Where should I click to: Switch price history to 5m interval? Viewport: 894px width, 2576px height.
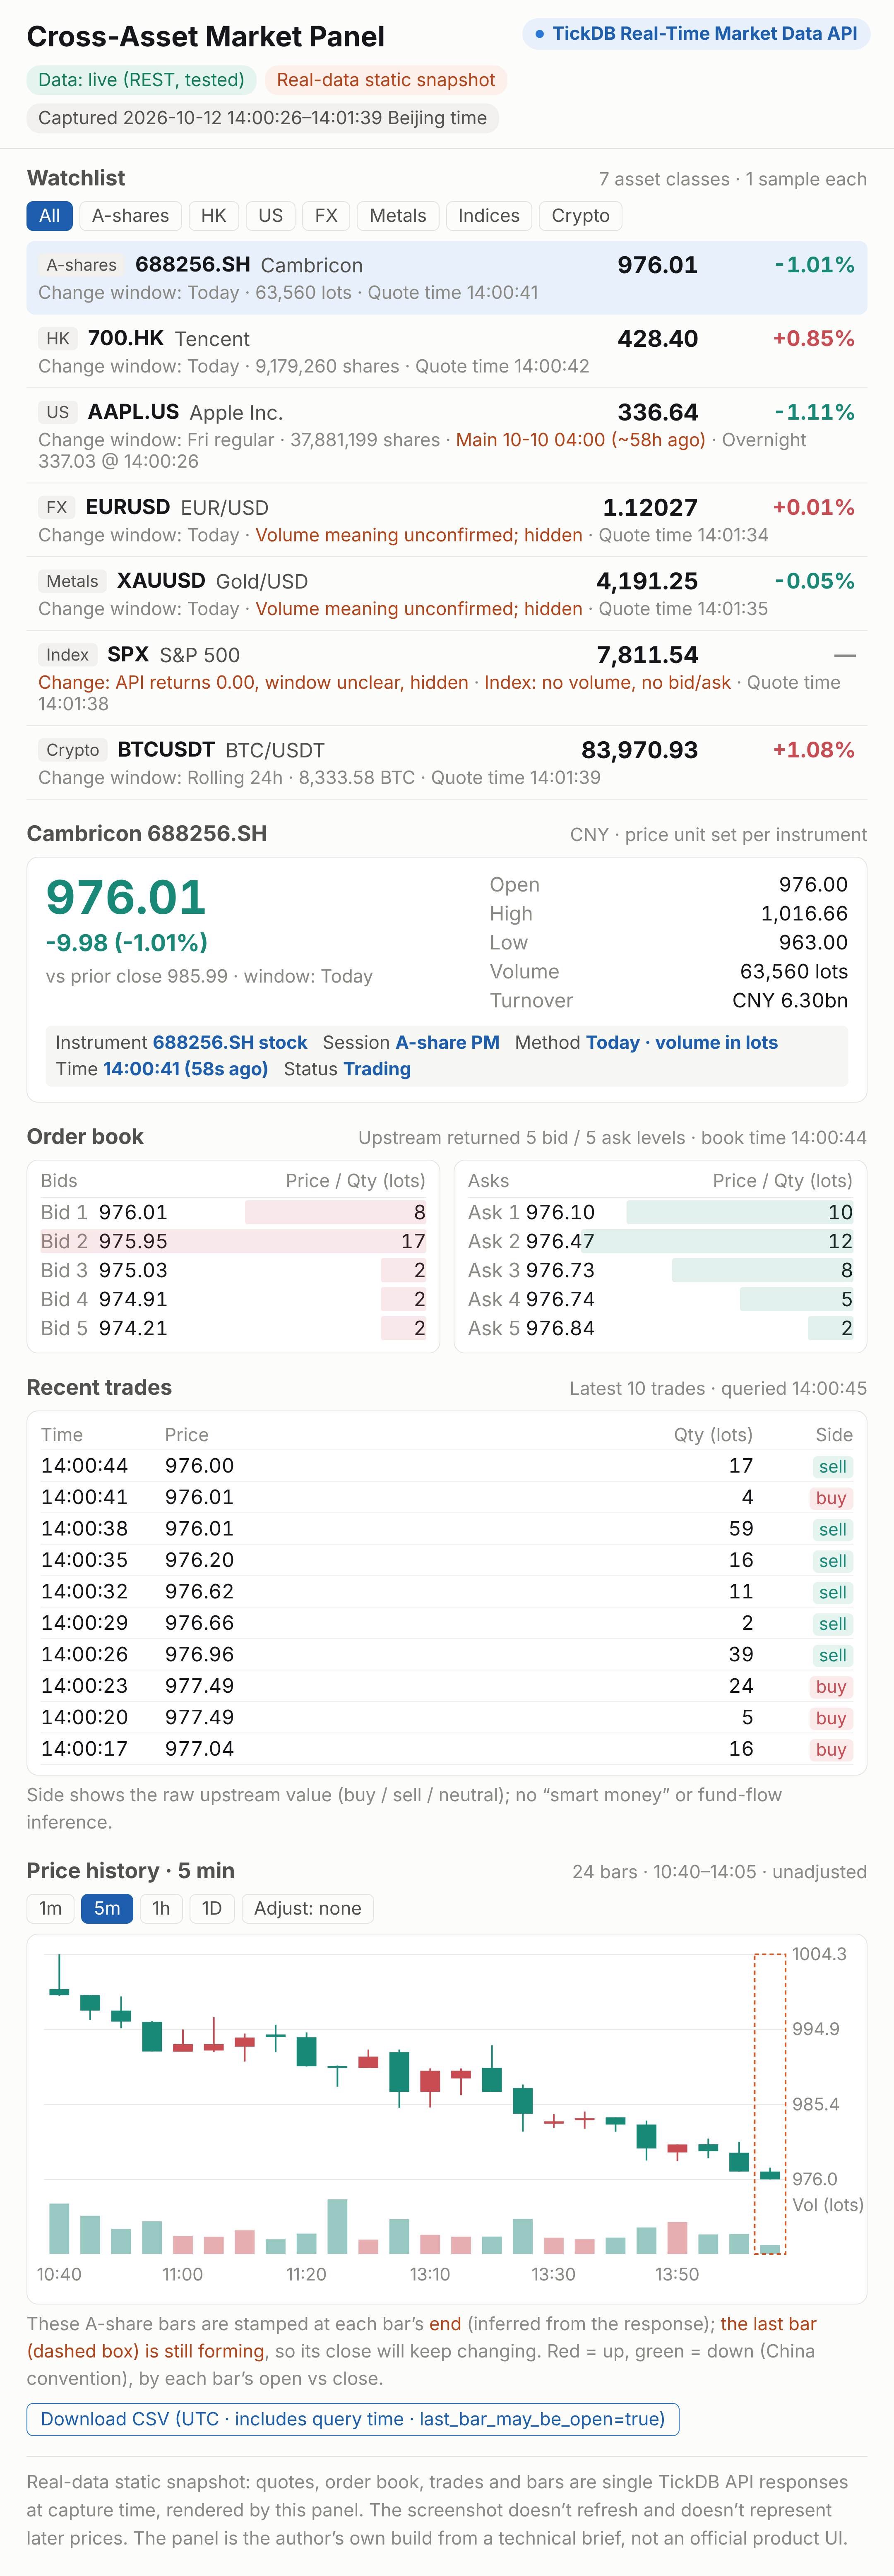107,1908
